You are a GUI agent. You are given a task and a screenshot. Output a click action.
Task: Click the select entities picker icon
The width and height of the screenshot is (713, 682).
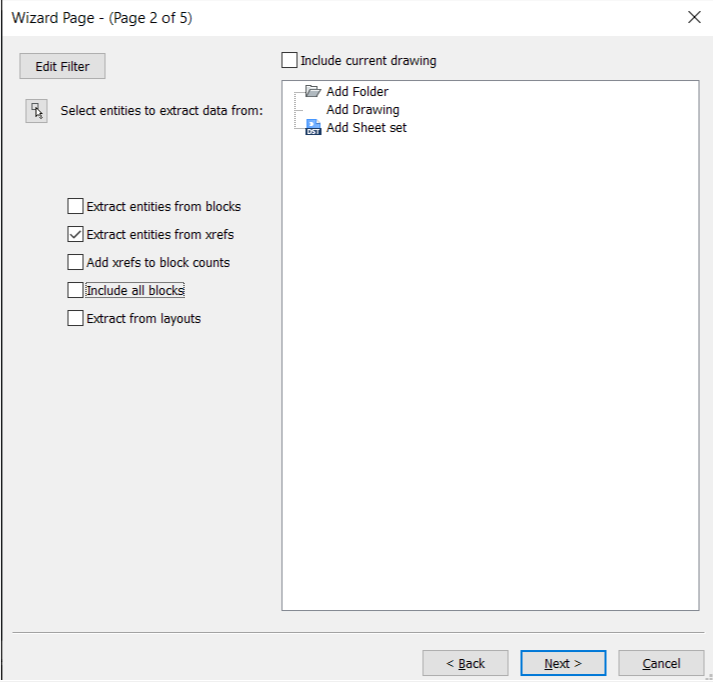point(36,111)
